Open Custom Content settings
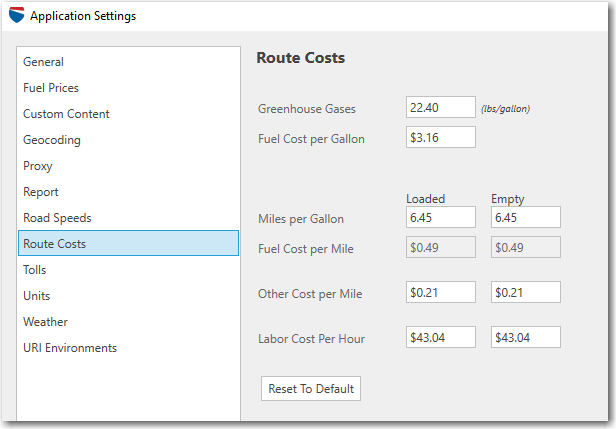Image resolution: width=616 pixels, height=429 pixels. point(128,114)
